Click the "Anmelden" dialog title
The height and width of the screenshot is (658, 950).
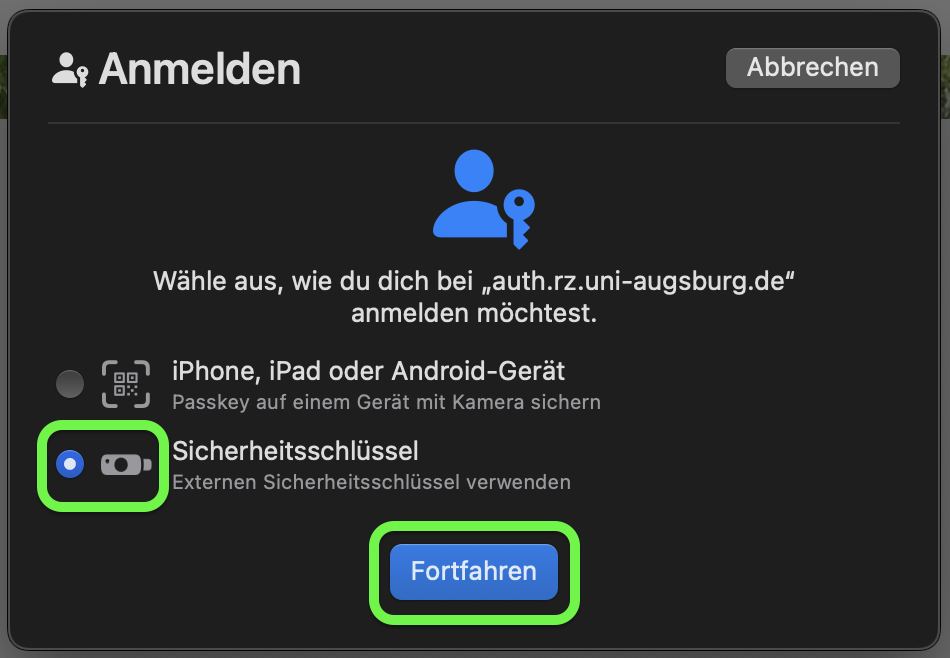pos(199,69)
